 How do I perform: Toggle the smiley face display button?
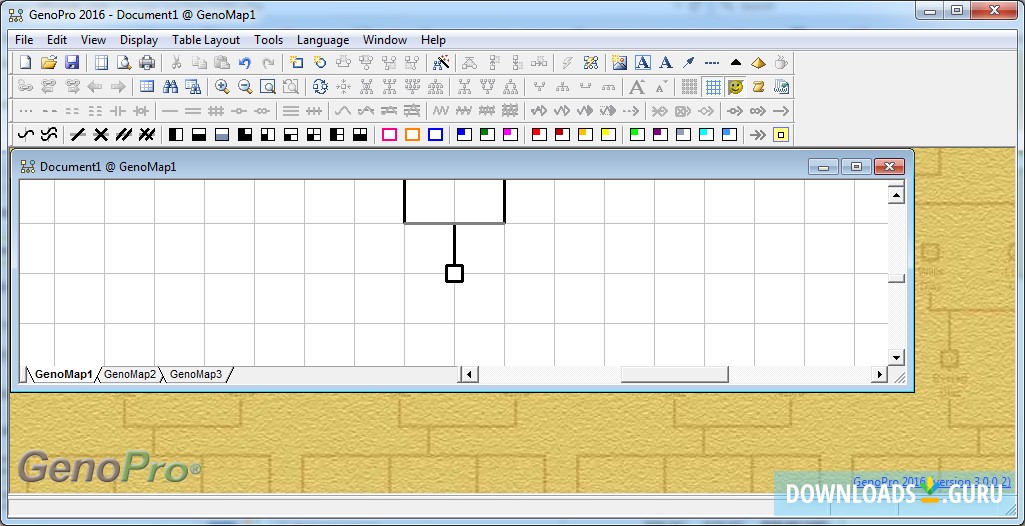pyautogui.click(x=735, y=87)
